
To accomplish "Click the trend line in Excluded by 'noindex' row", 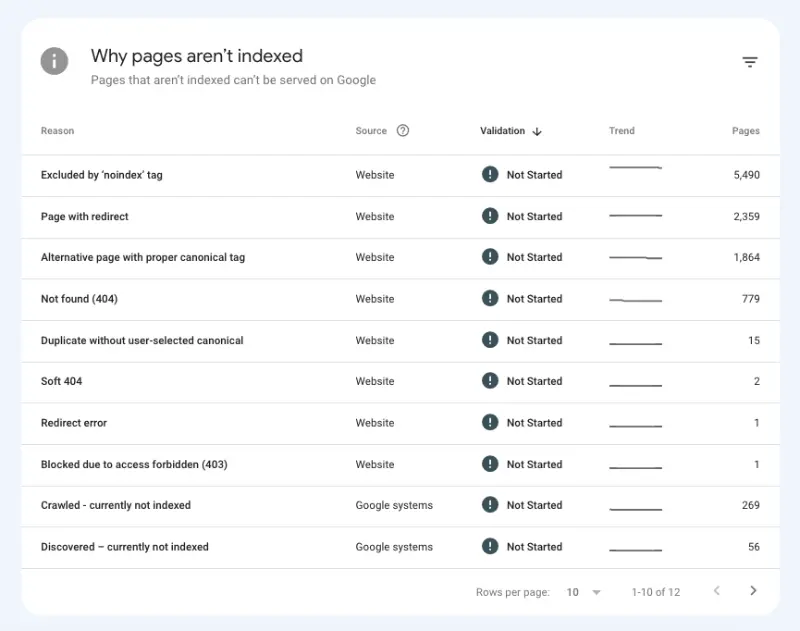I will click(x=635, y=167).
